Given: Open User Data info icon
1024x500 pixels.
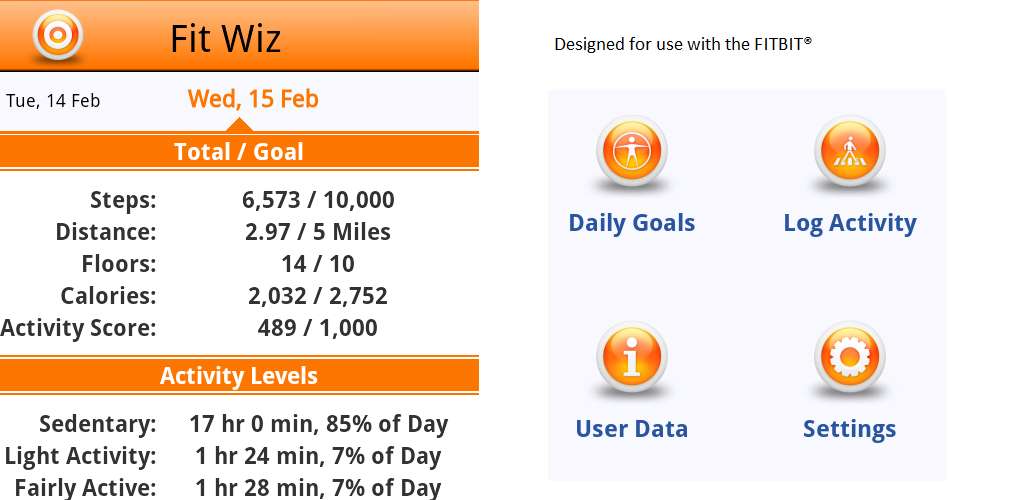Looking at the screenshot, I should point(631,358).
